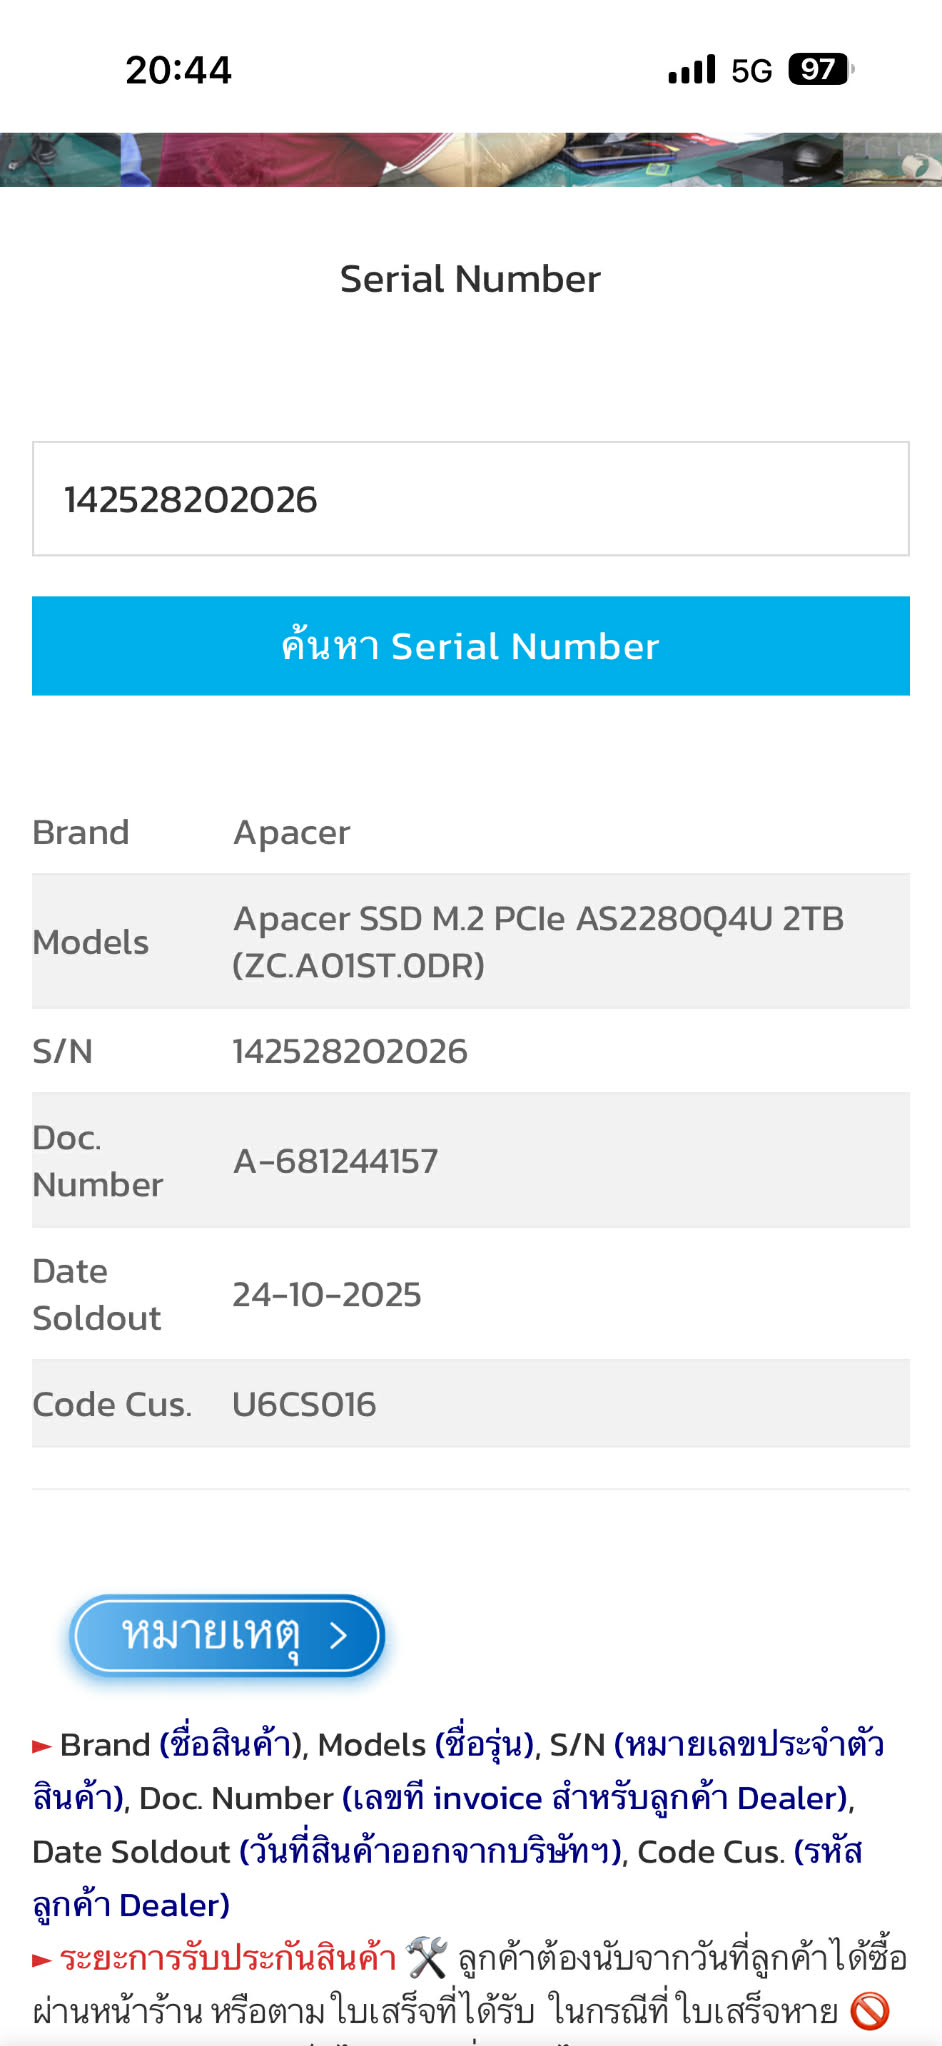Open the หมายเหตุ notes button
The image size is (942, 2046).
point(227,1635)
